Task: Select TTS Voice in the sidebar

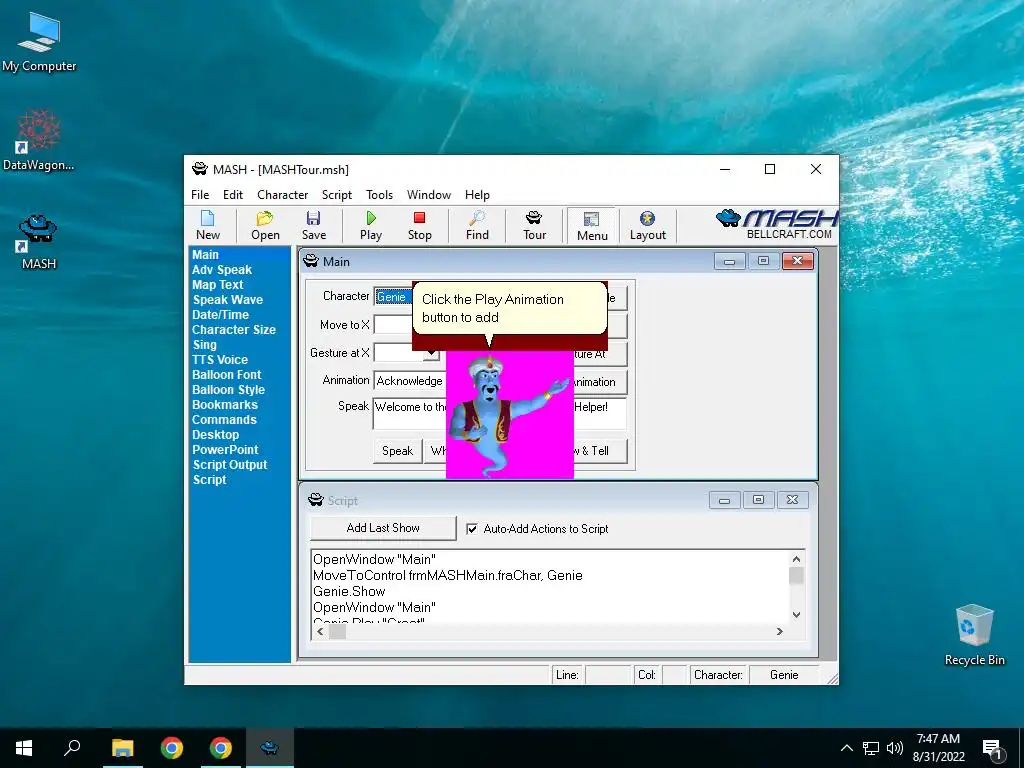Action: click(219, 360)
